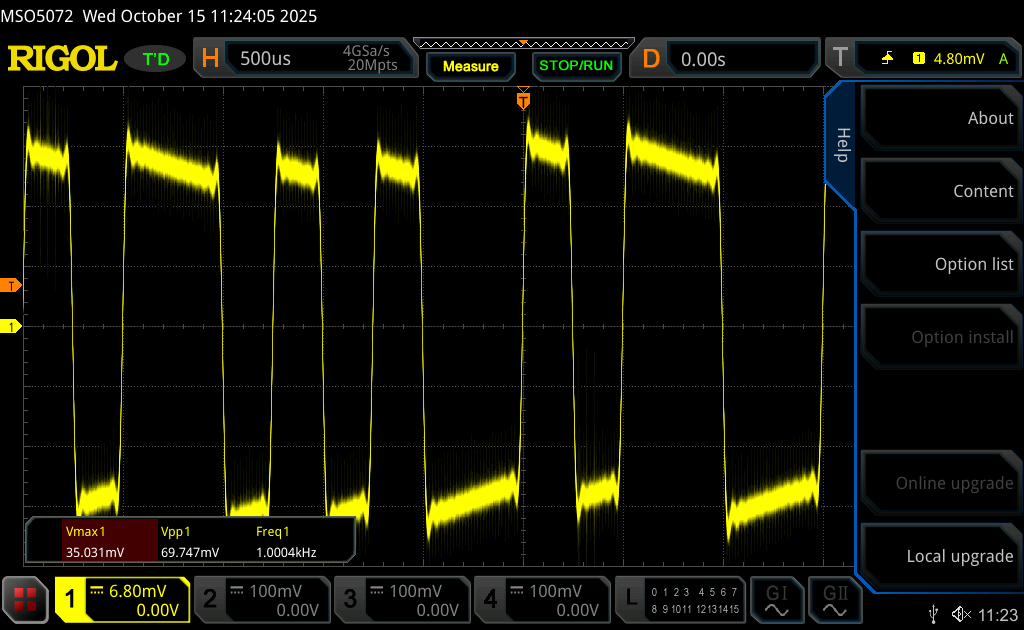Screen dimensions: 1024x630
Task: Click the orange trigger position marker at top
Action: [x=523, y=99]
